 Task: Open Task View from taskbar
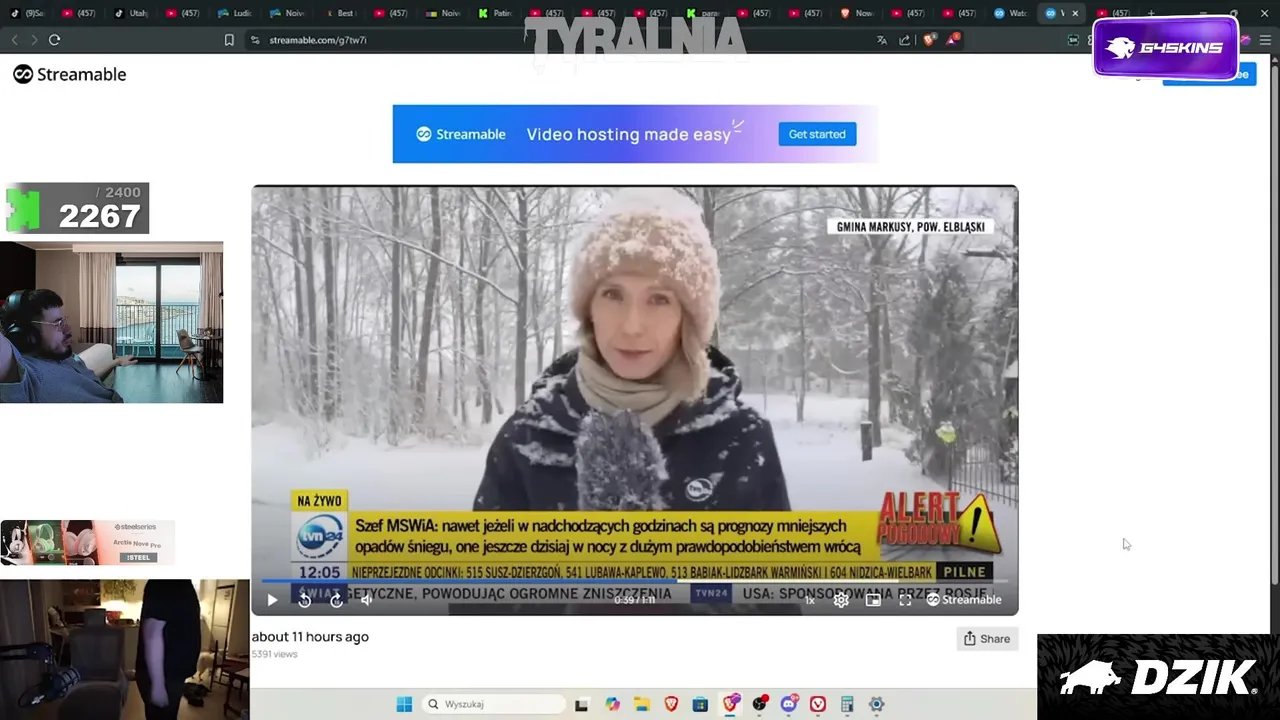click(x=581, y=704)
